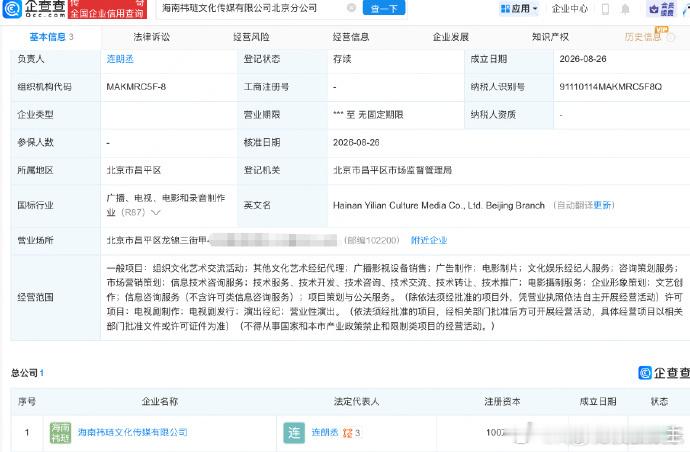Click the 查一下 search button

point(384,8)
